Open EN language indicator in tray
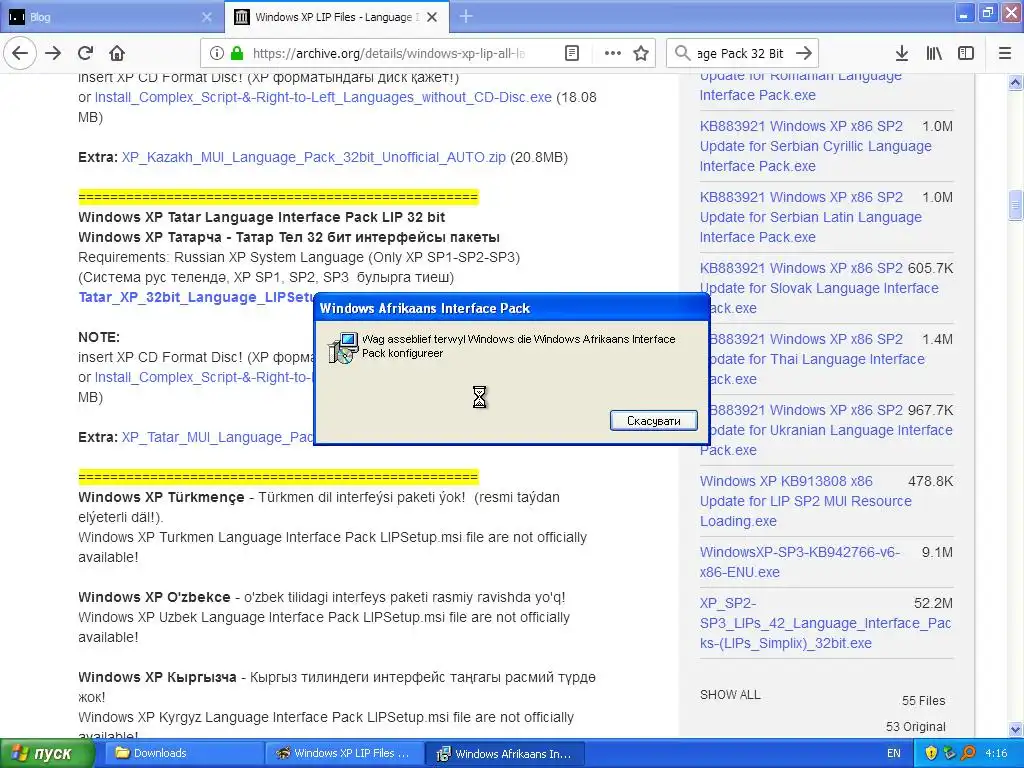The image size is (1024, 768). click(x=893, y=753)
